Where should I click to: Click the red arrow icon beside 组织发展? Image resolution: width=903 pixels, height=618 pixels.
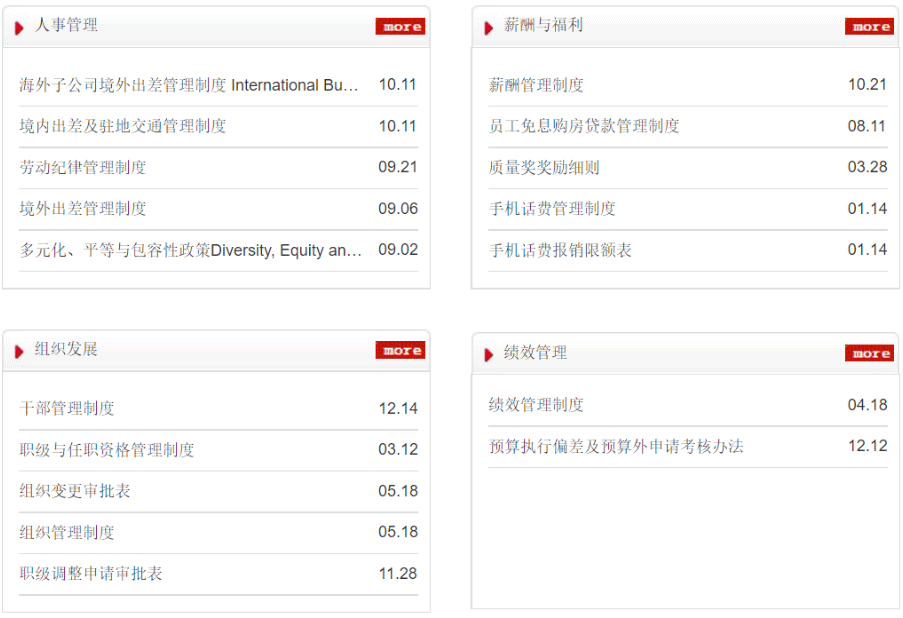click(x=19, y=351)
